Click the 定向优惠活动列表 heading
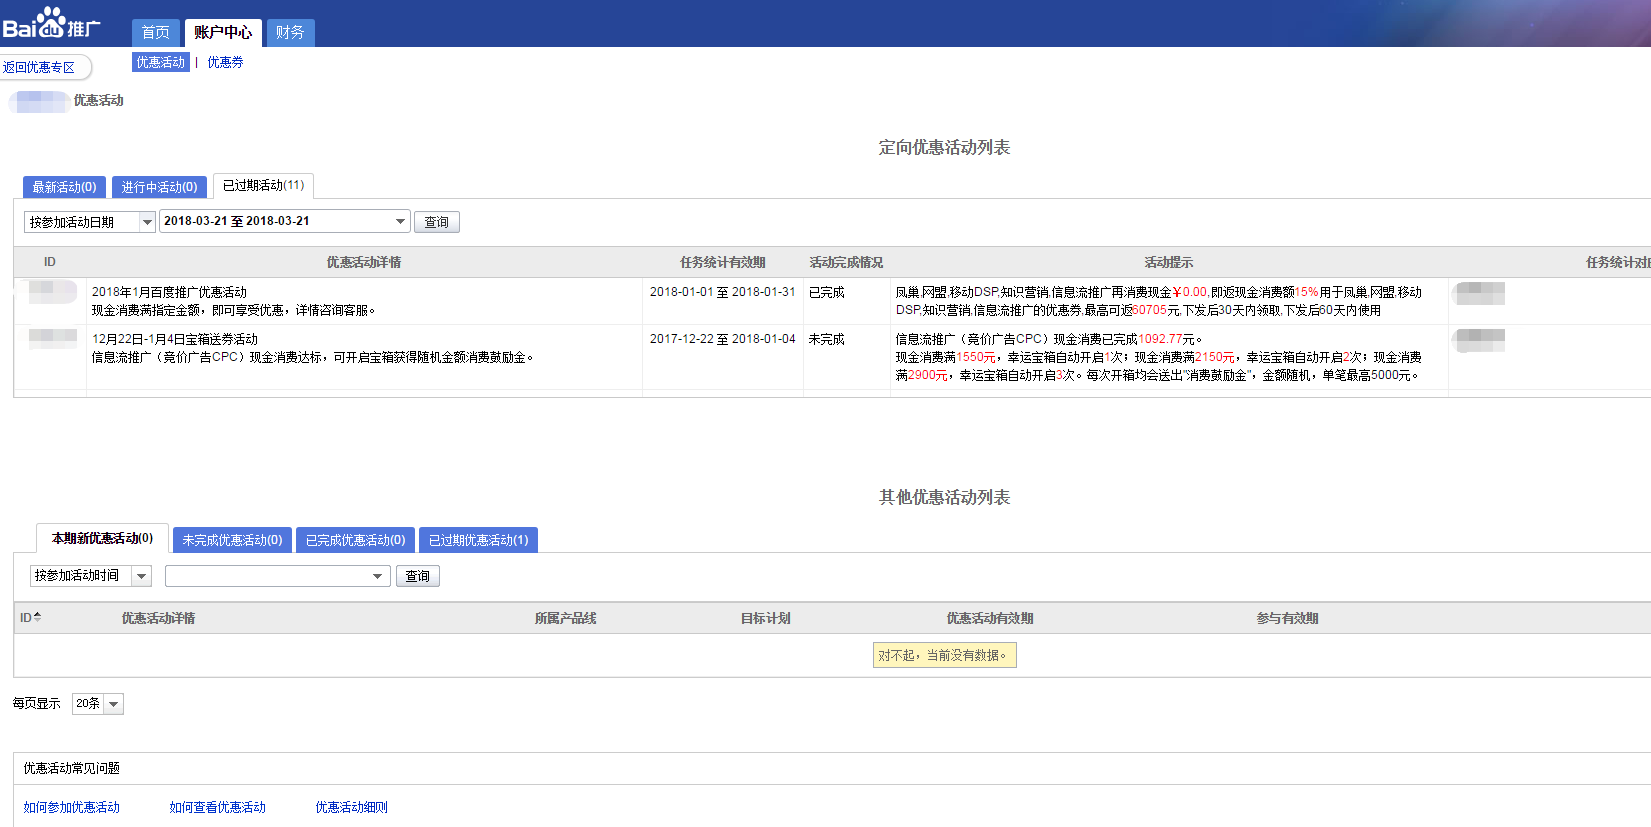The height and width of the screenshot is (827, 1651). pyautogui.click(x=944, y=147)
